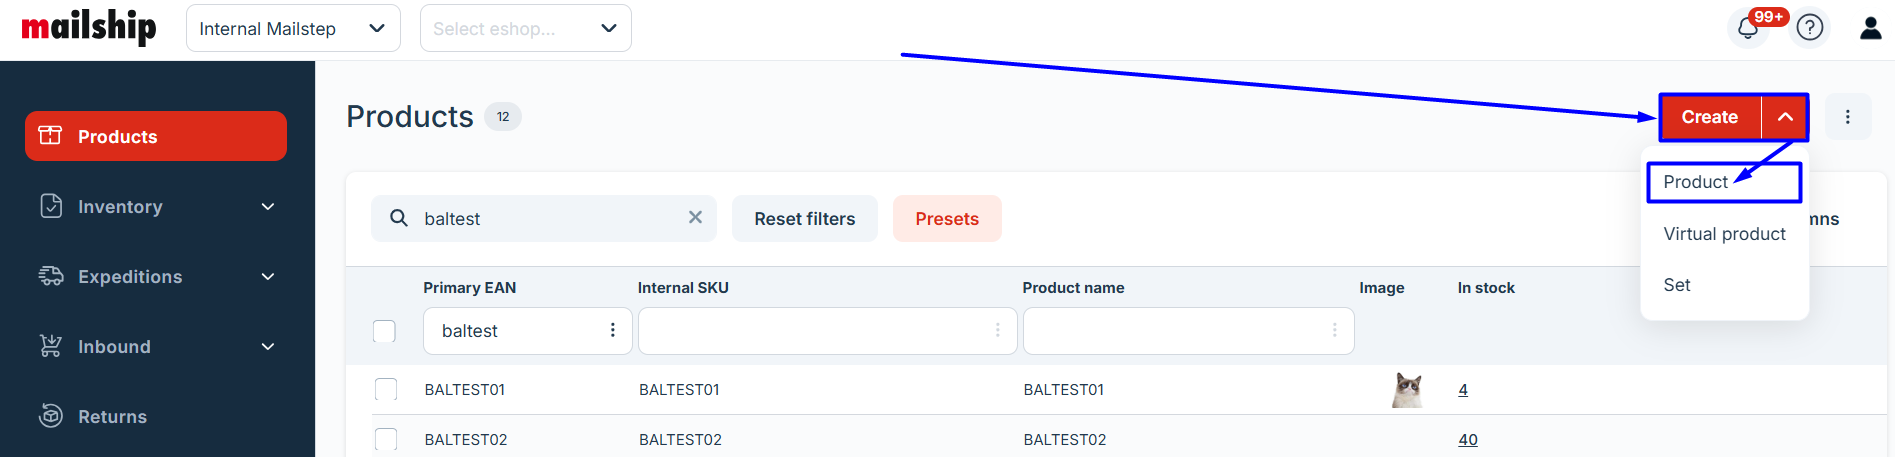Screen dimensions: 1895x457
Task: Open the notifications bell icon
Action: [x=1748, y=28]
